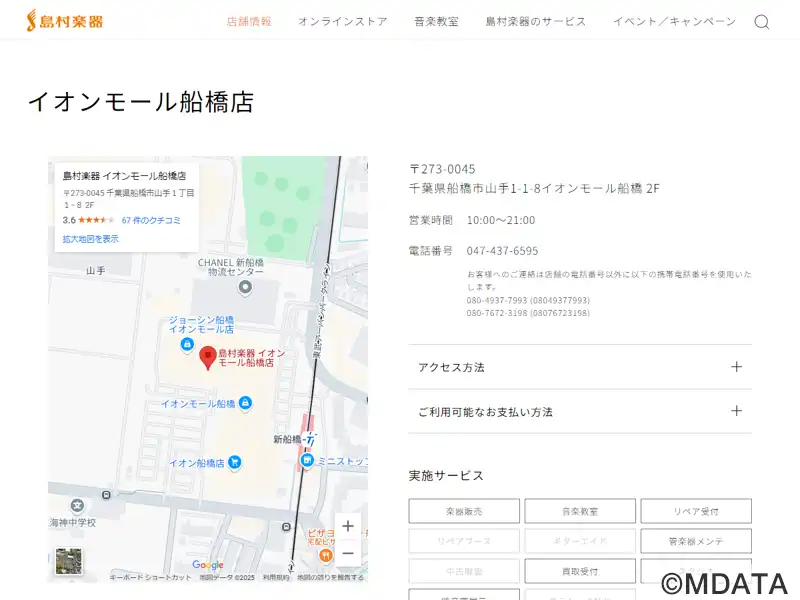Click the 海神中学校 school marker
Screen dimensions: 800x600
pyautogui.click(x=77, y=506)
